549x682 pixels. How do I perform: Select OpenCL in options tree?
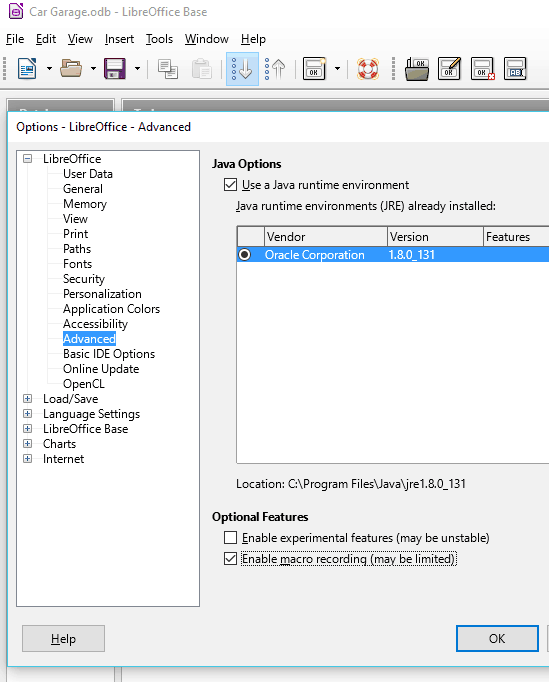(x=84, y=384)
